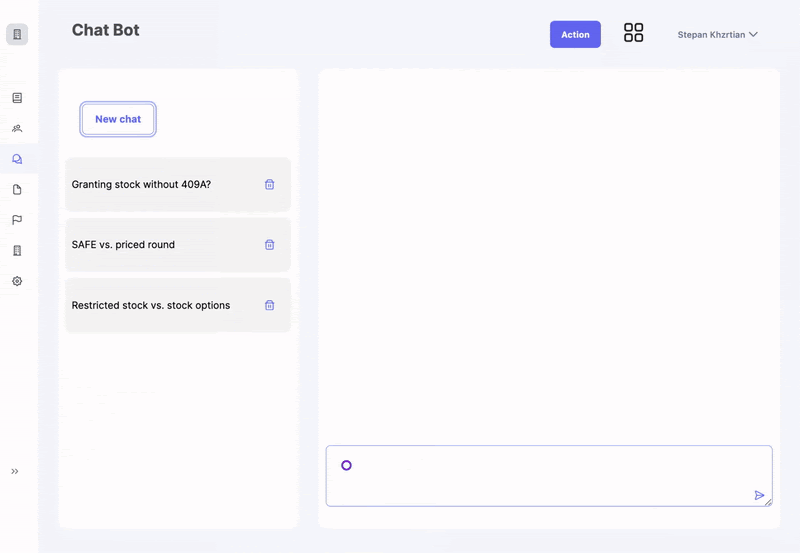This screenshot has width=800, height=553.
Task: Click the building icon above settings gear
Action: point(17,251)
